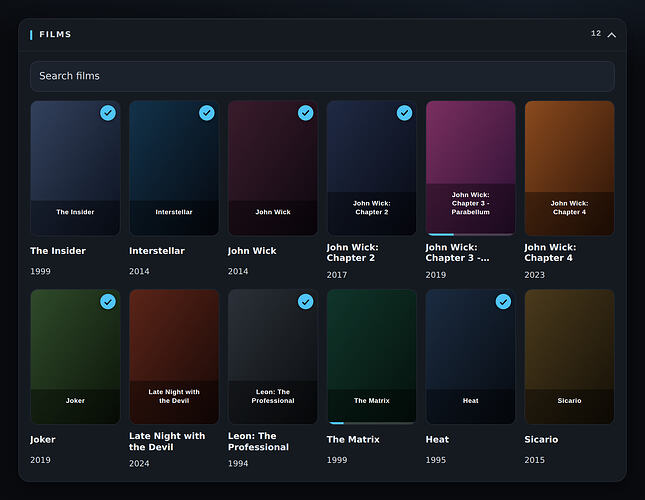Image resolution: width=645 pixels, height=500 pixels.
Task: Select the Sicario poster thumbnail
Action: click(569, 356)
